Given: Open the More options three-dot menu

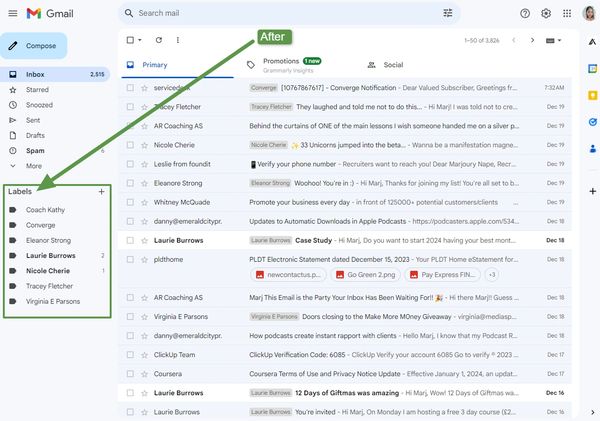Looking at the screenshot, I should [x=178, y=40].
